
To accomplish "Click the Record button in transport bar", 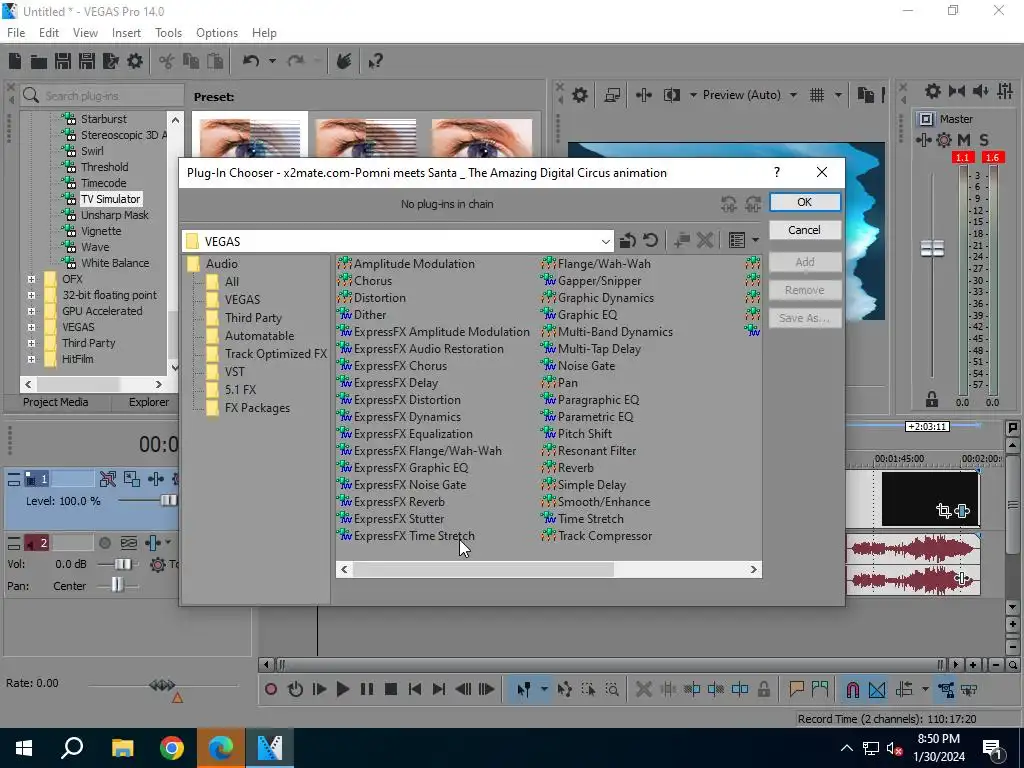I will (x=271, y=689).
